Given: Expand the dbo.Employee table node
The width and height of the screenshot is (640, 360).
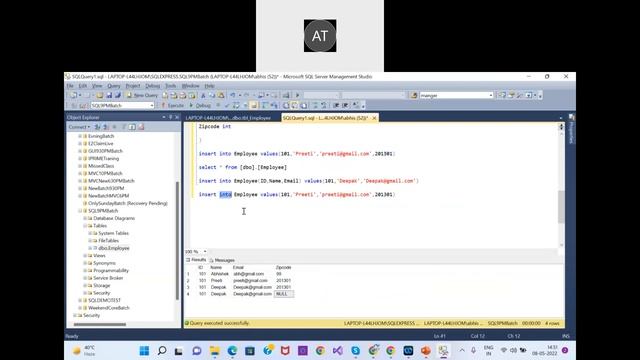Looking at the screenshot, I should click(x=90, y=248).
